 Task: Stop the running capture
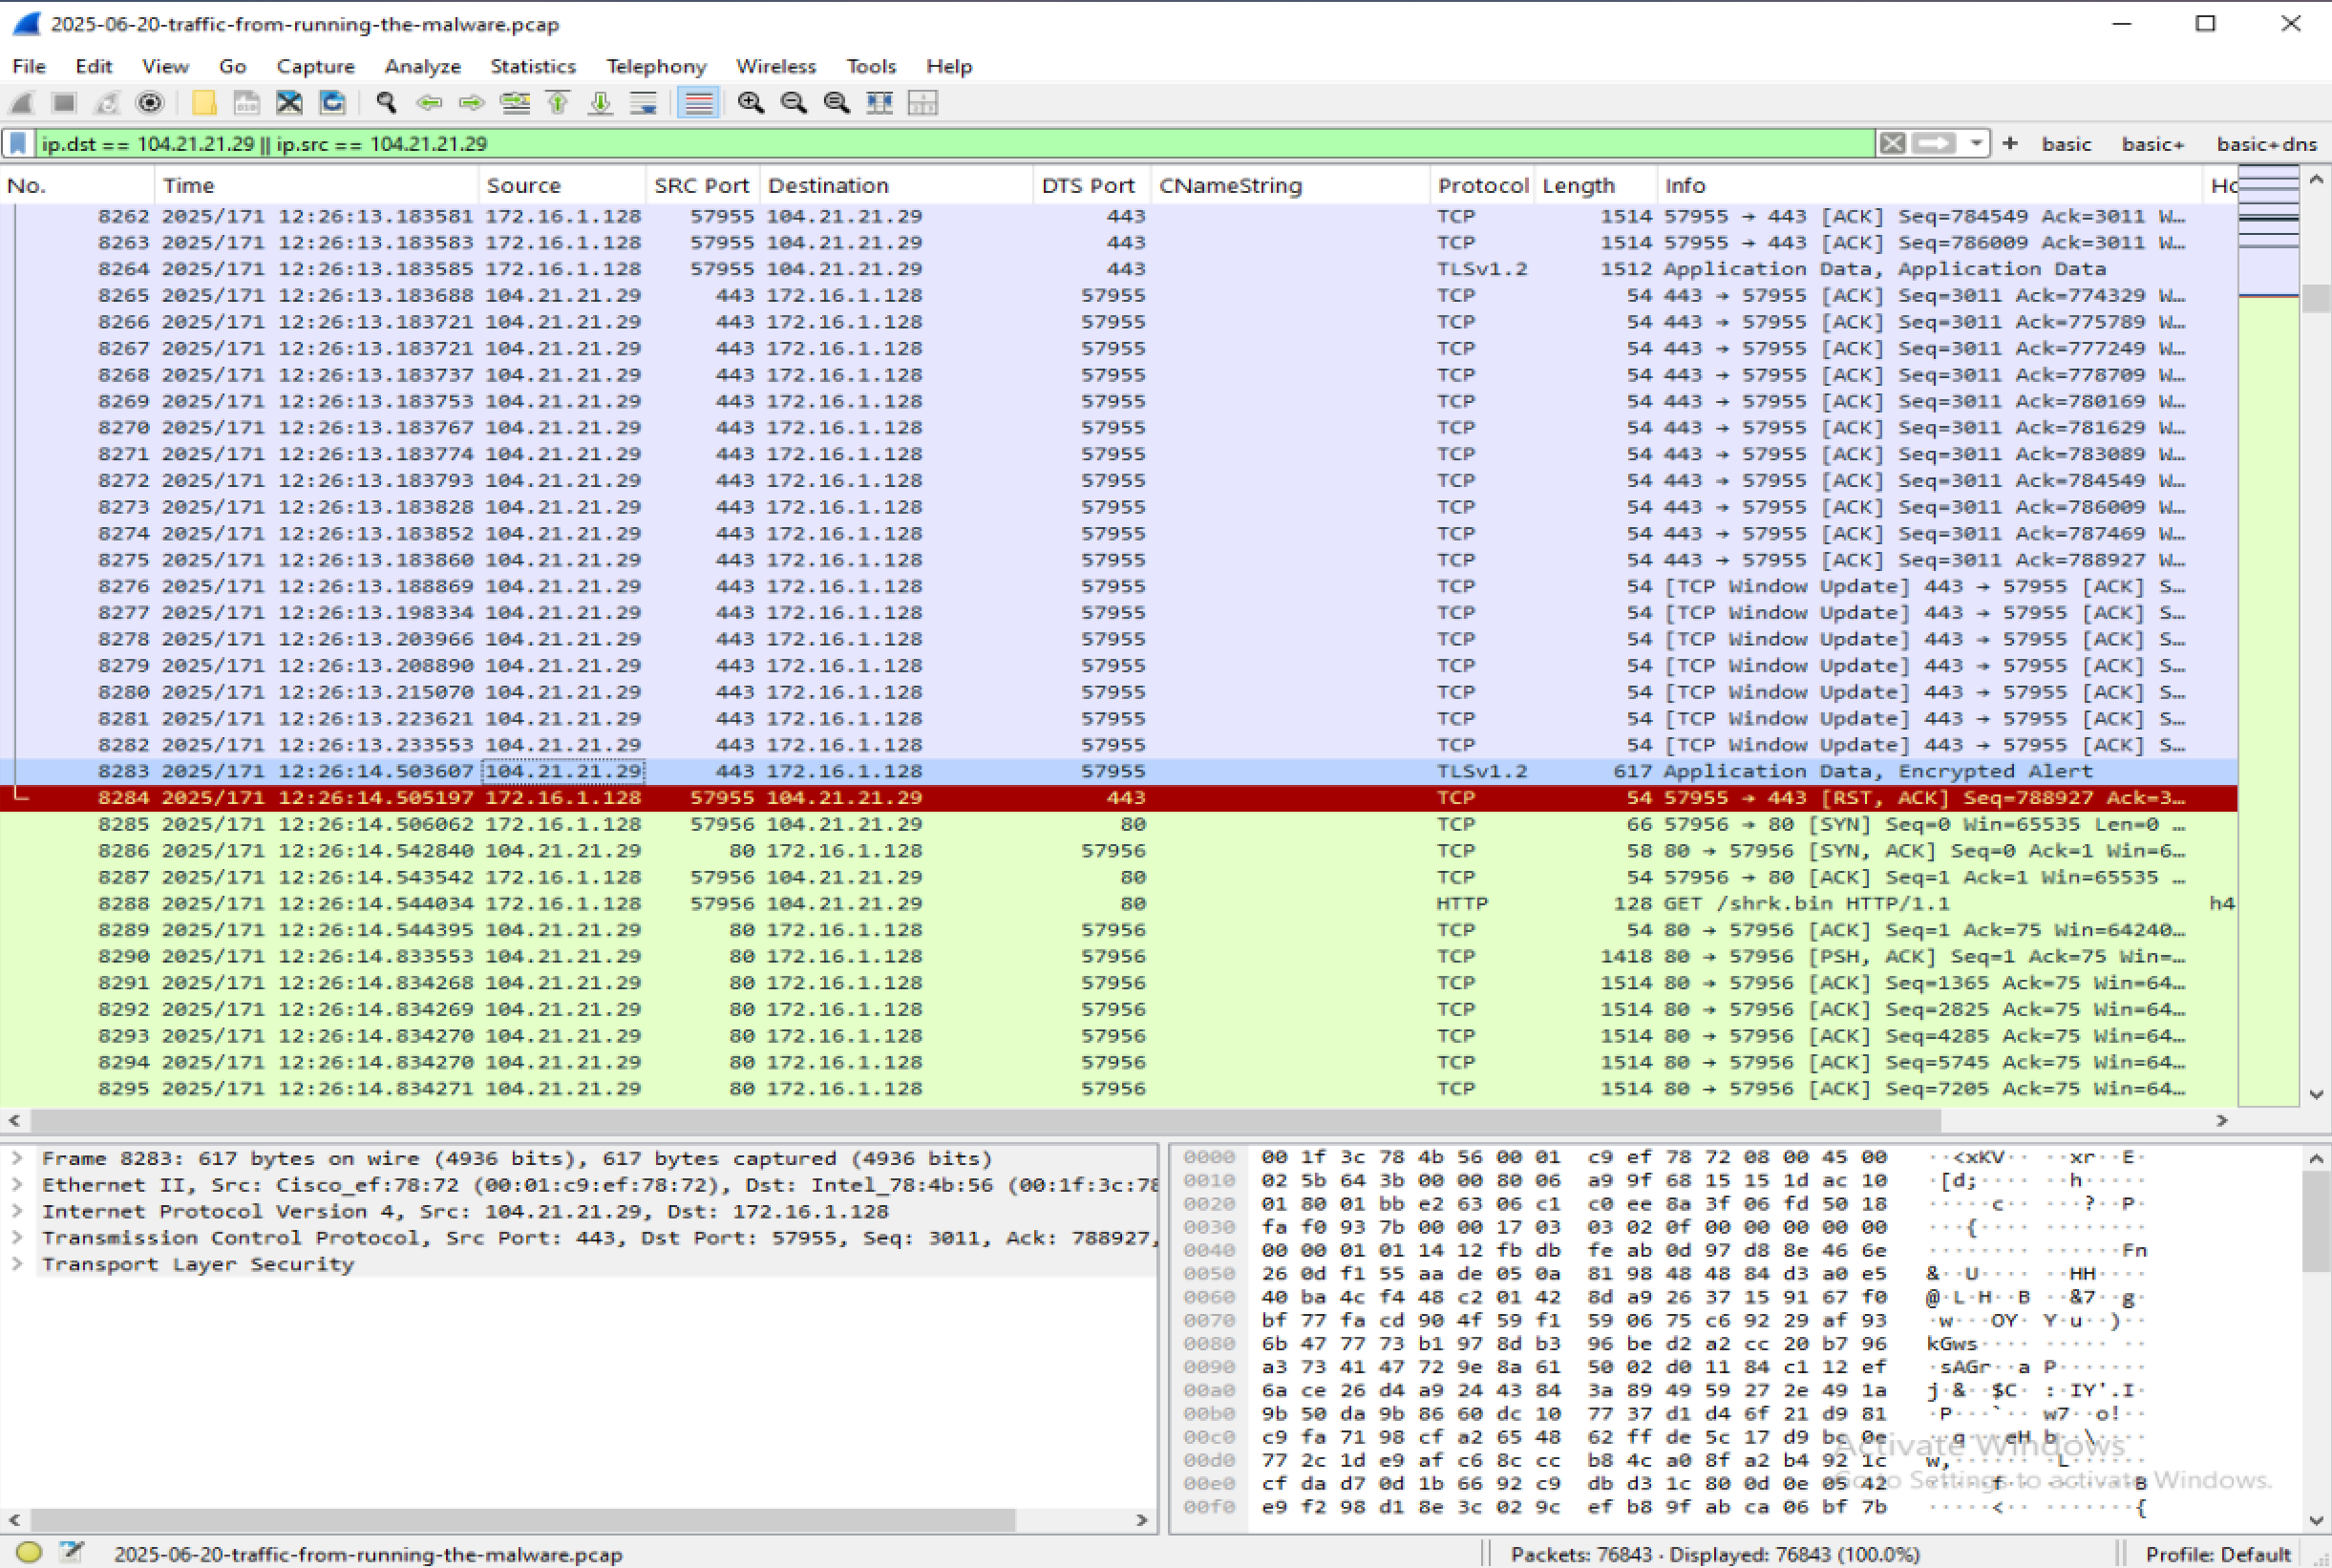[62, 102]
